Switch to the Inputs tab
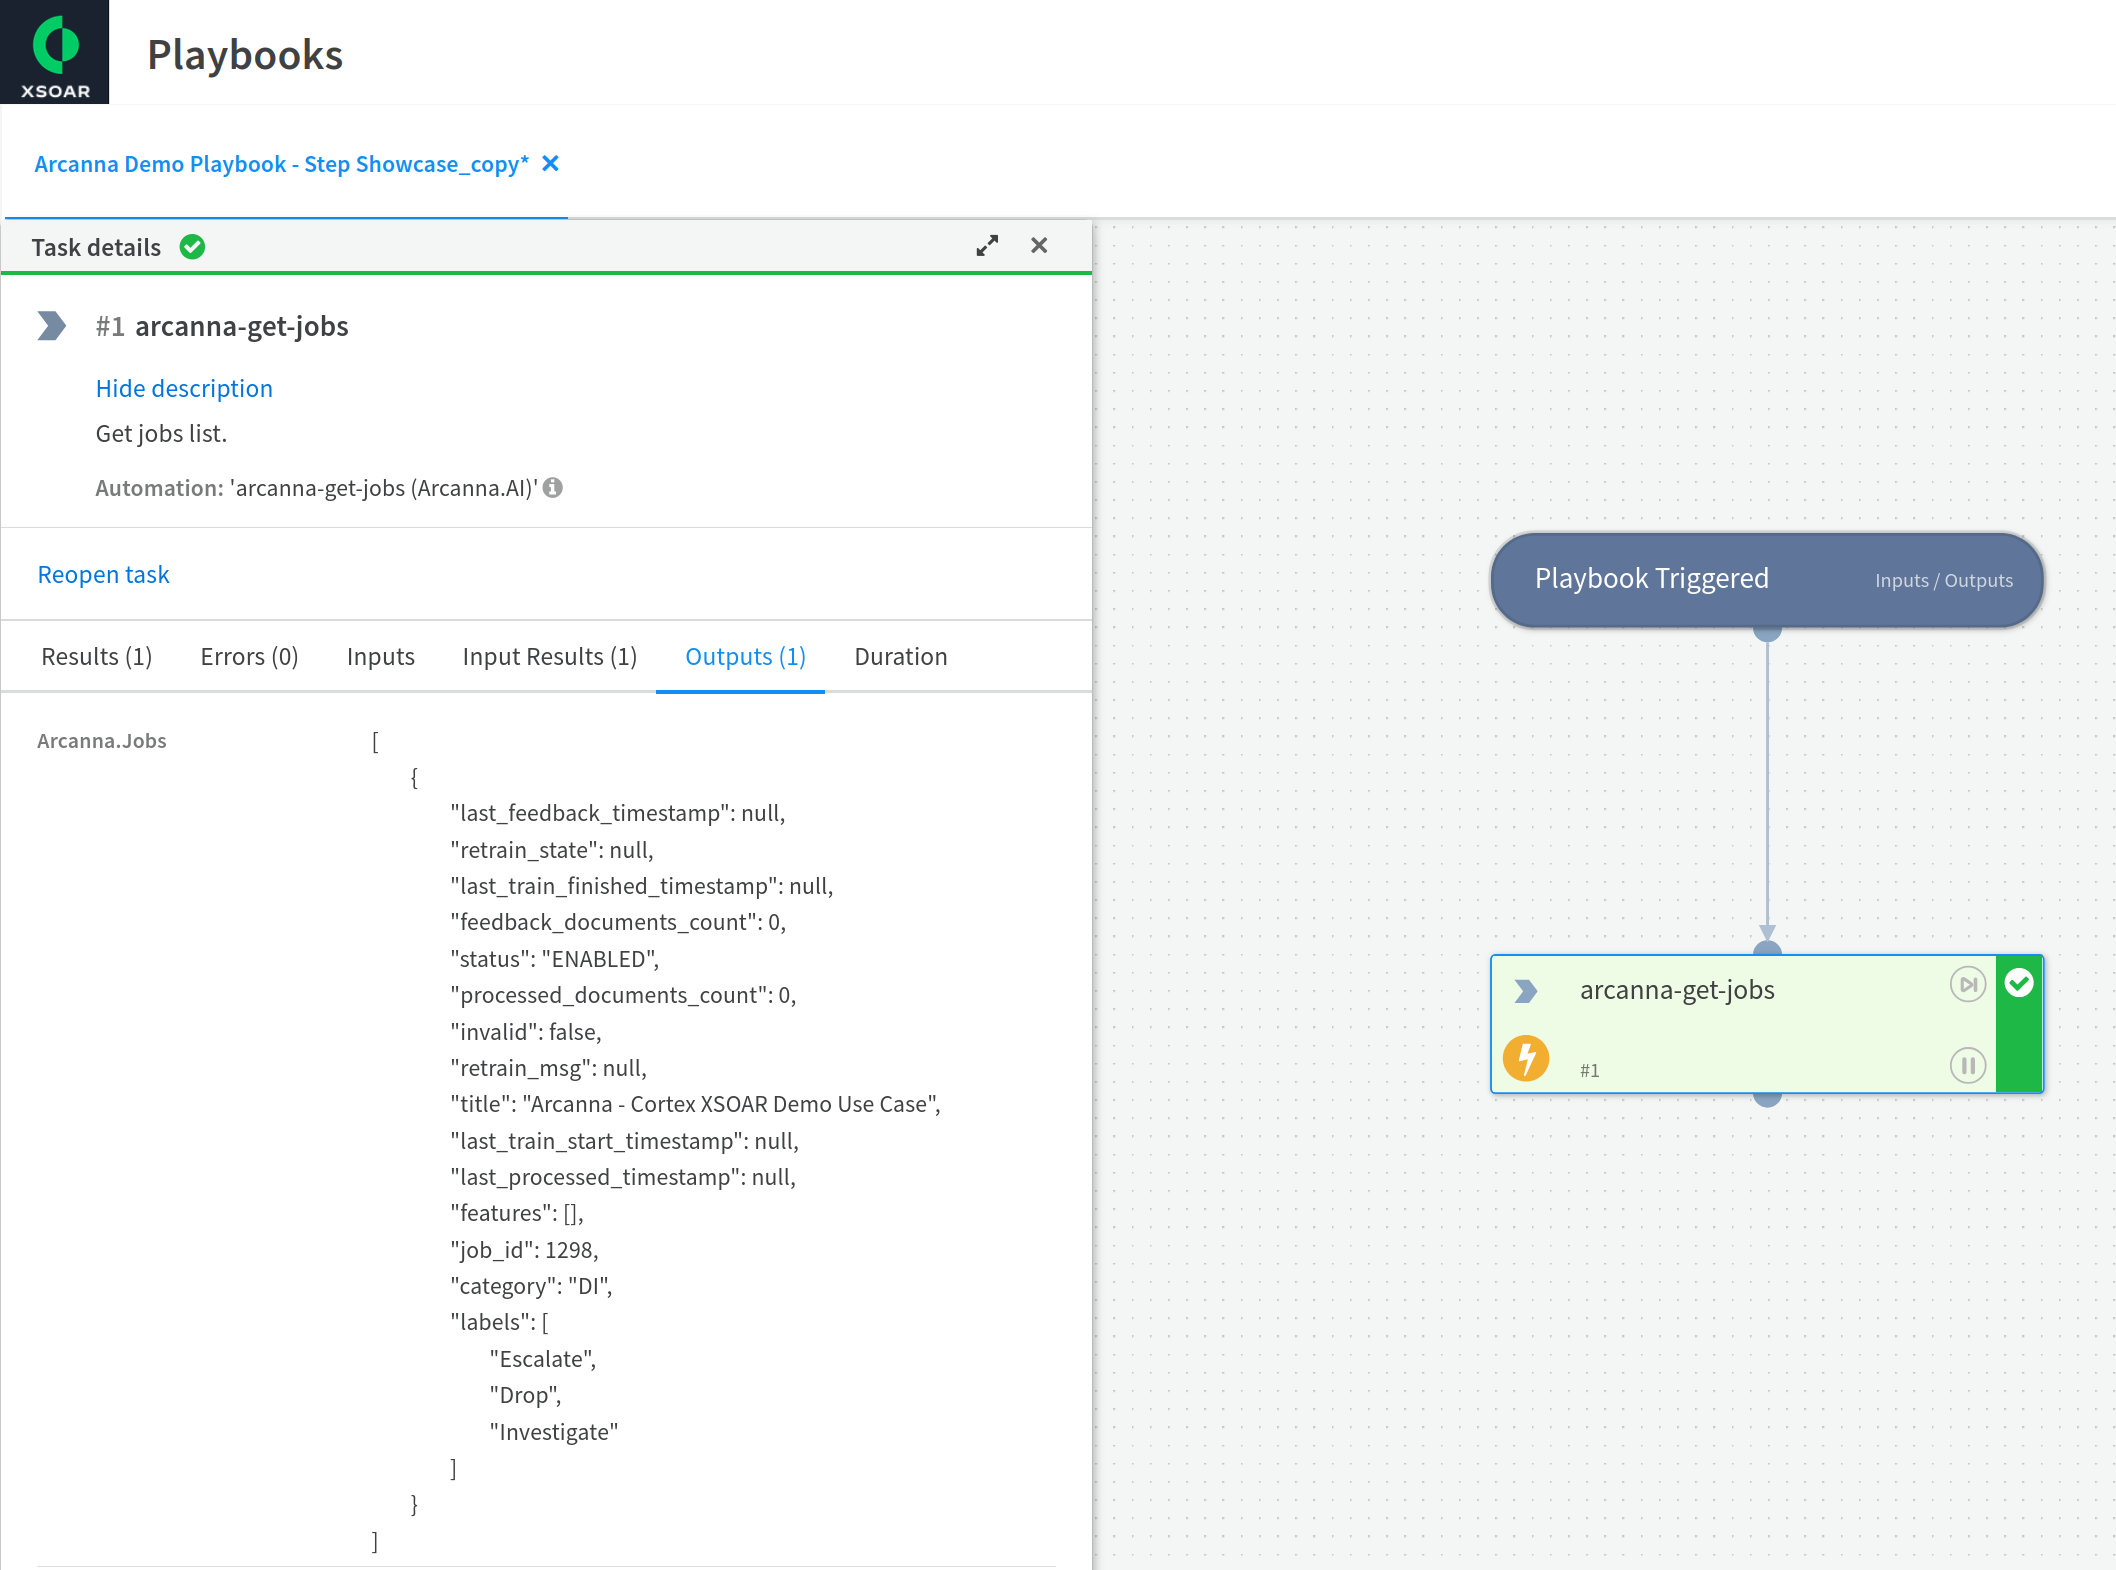Screen dimensions: 2116x1570 coord(381,656)
